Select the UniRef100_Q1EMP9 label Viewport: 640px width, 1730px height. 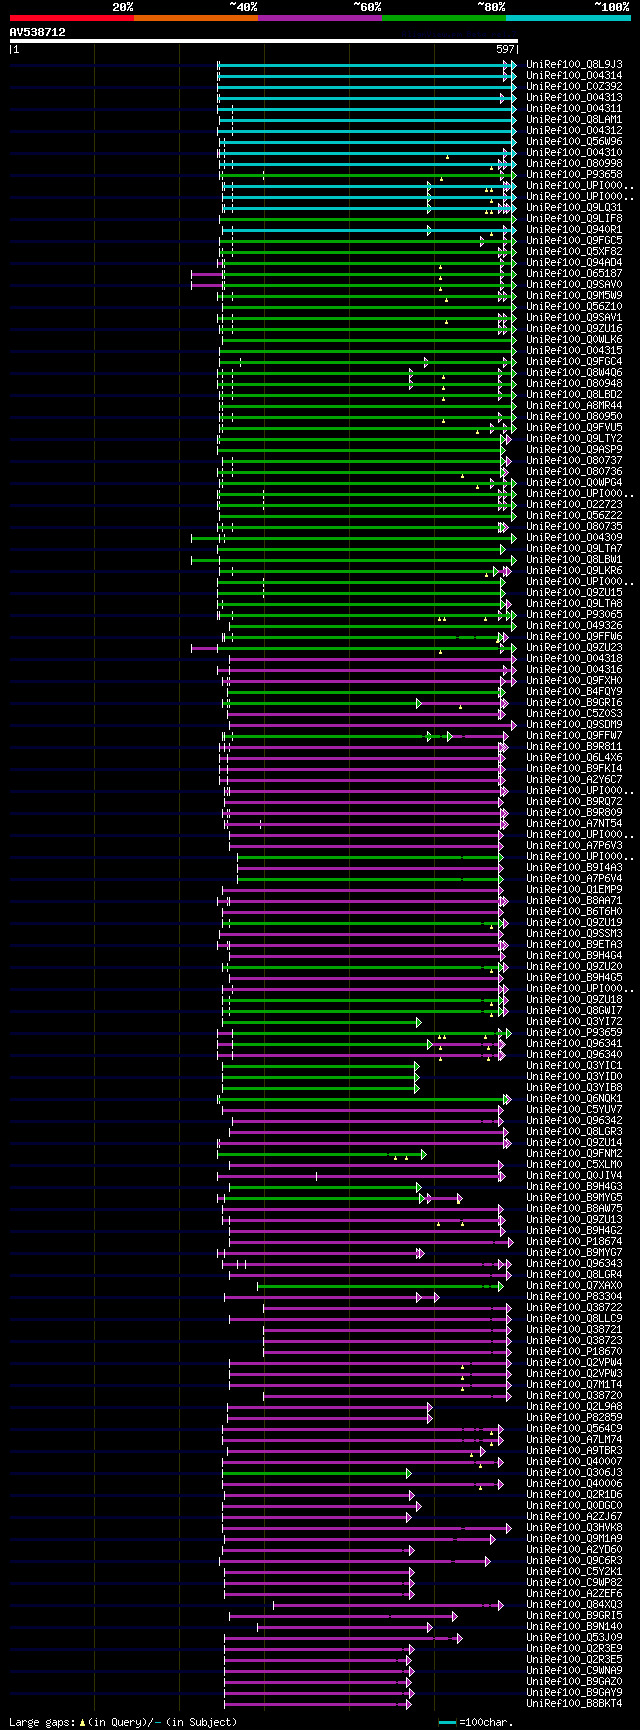[574, 889]
